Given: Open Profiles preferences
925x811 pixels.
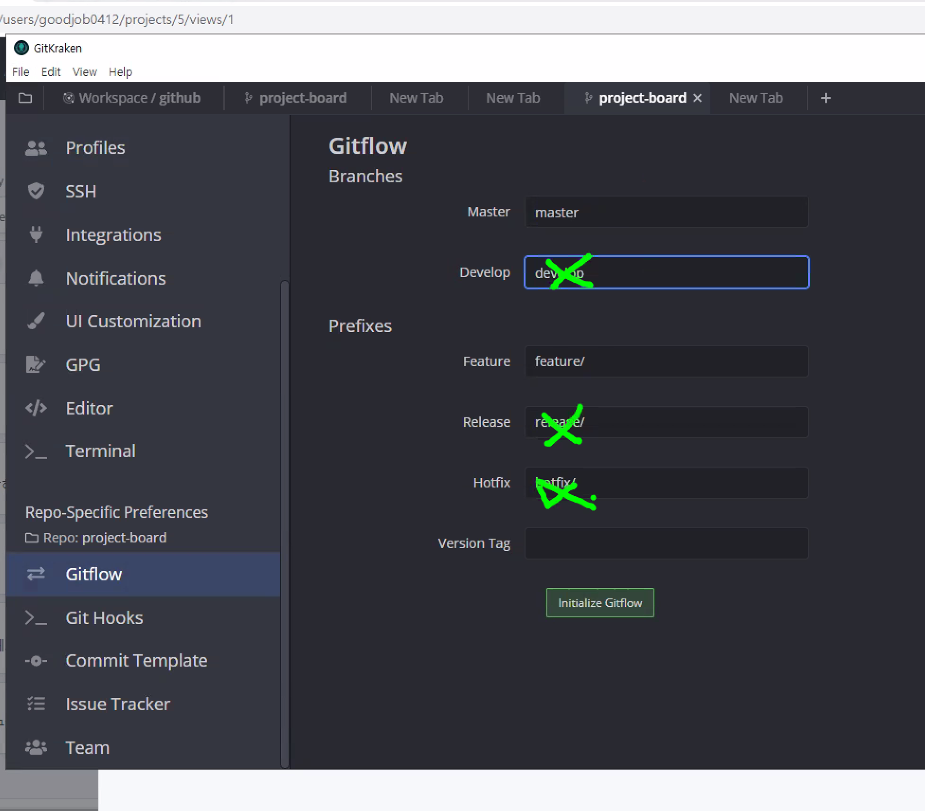Looking at the screenshot, I should pos(143,148).
